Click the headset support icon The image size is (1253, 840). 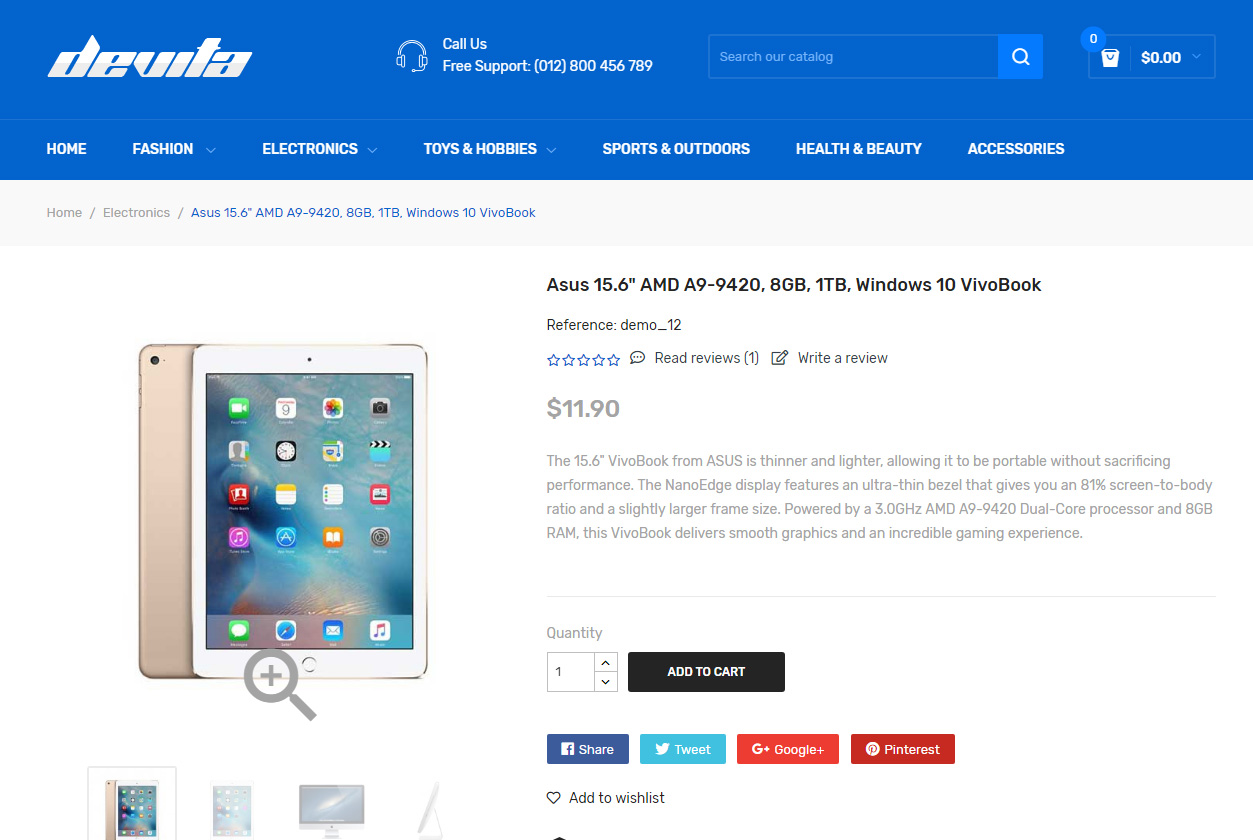412,55
